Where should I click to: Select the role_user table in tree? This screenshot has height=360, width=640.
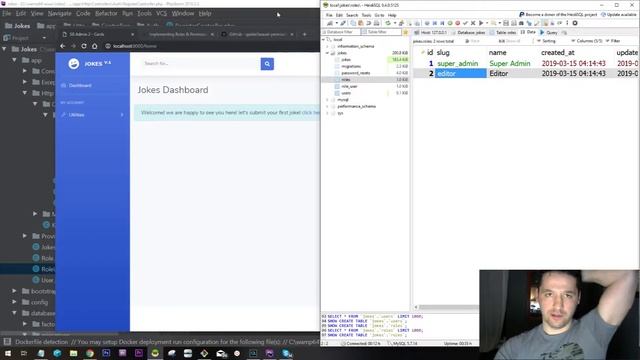[349, 87]
